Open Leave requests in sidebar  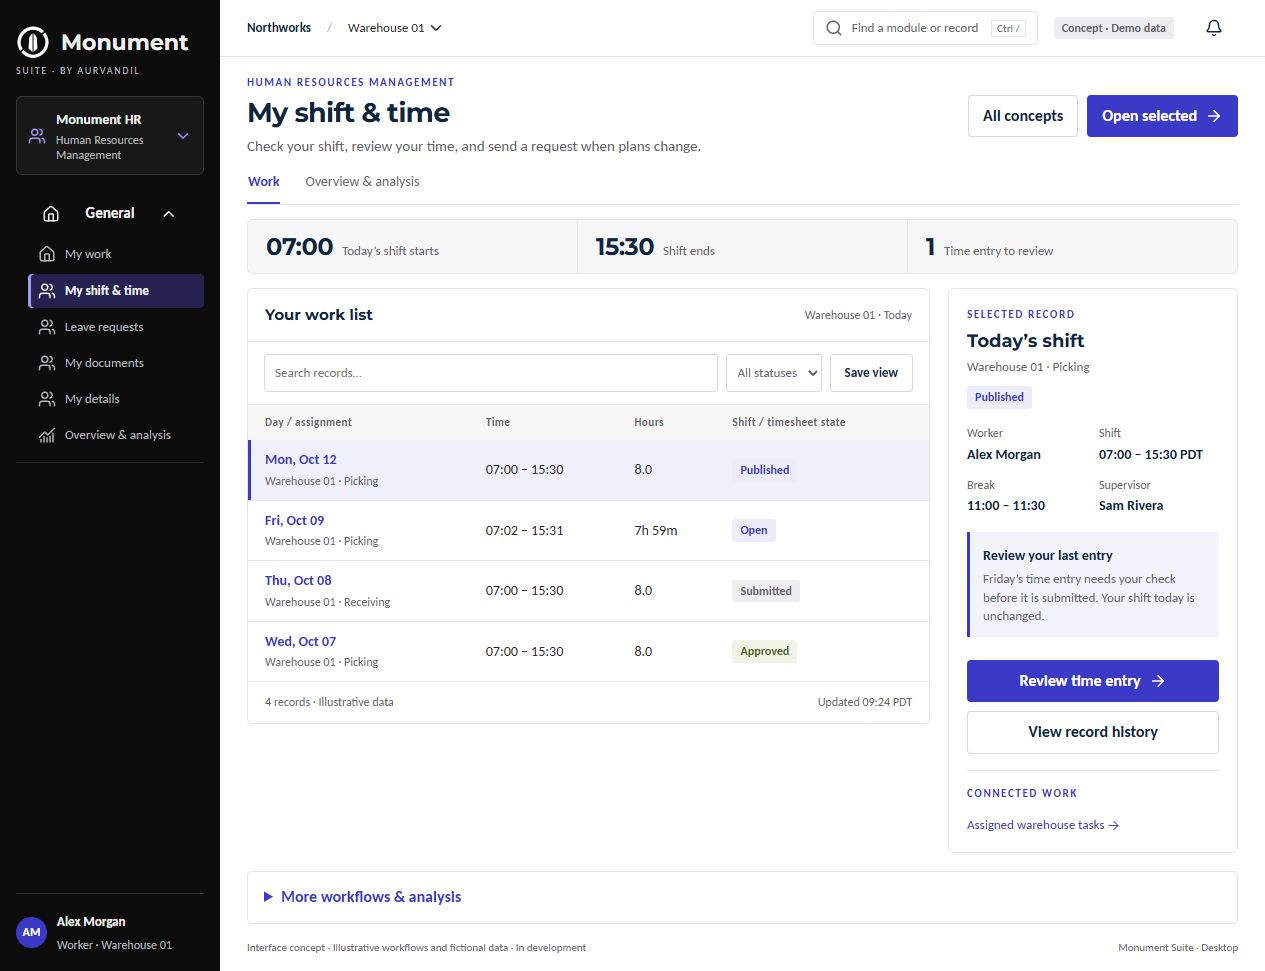(116, 327)
